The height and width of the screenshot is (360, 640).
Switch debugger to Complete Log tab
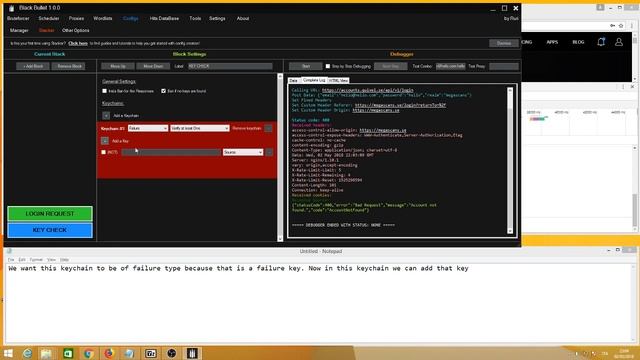click(x=314, y=80)
